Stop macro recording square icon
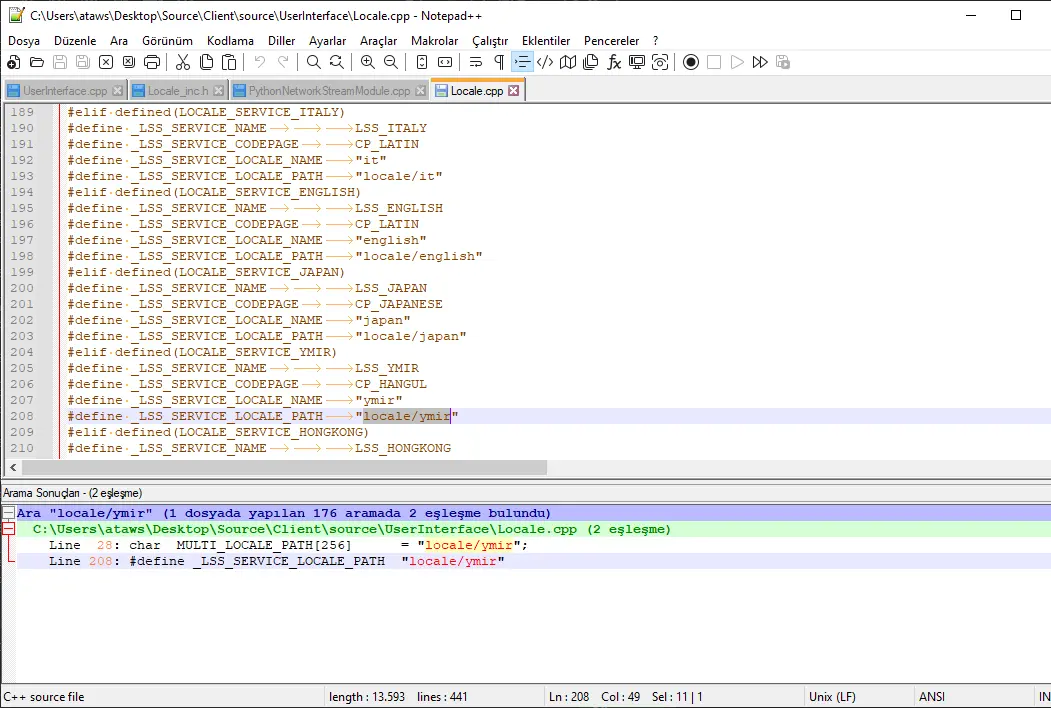This screenshot has height=708, width=1051. (x=714, y=62)
